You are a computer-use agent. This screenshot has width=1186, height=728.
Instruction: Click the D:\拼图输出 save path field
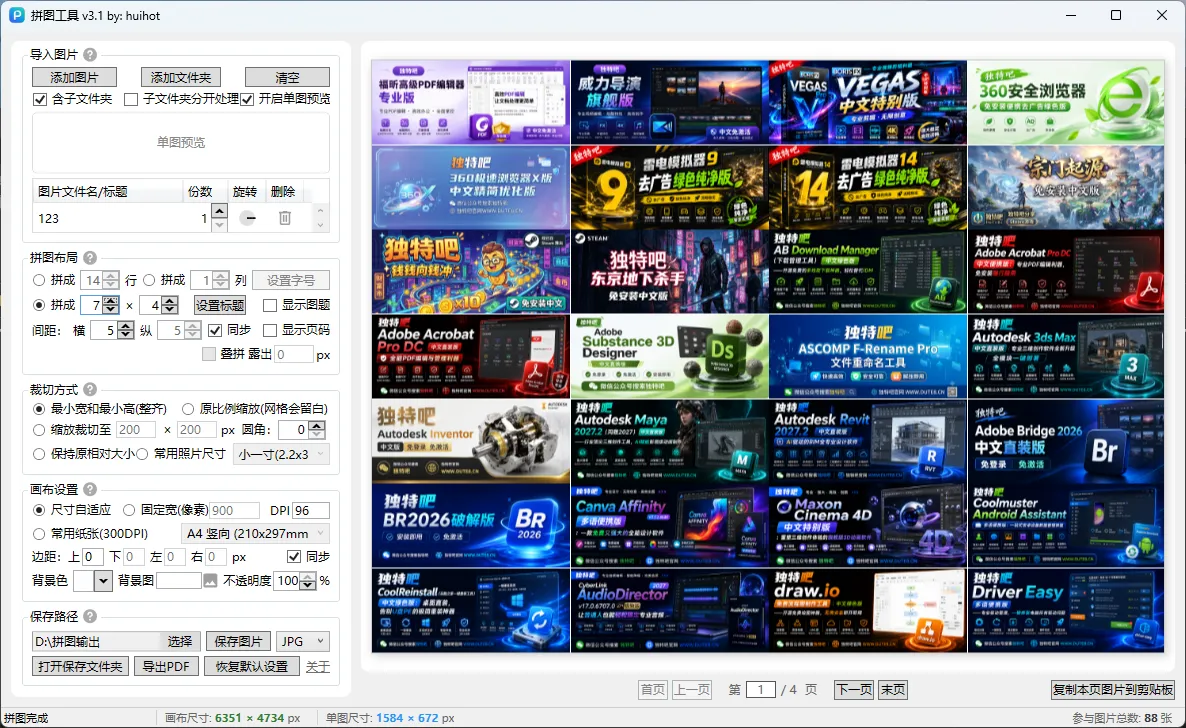click(x=97, y=641)
